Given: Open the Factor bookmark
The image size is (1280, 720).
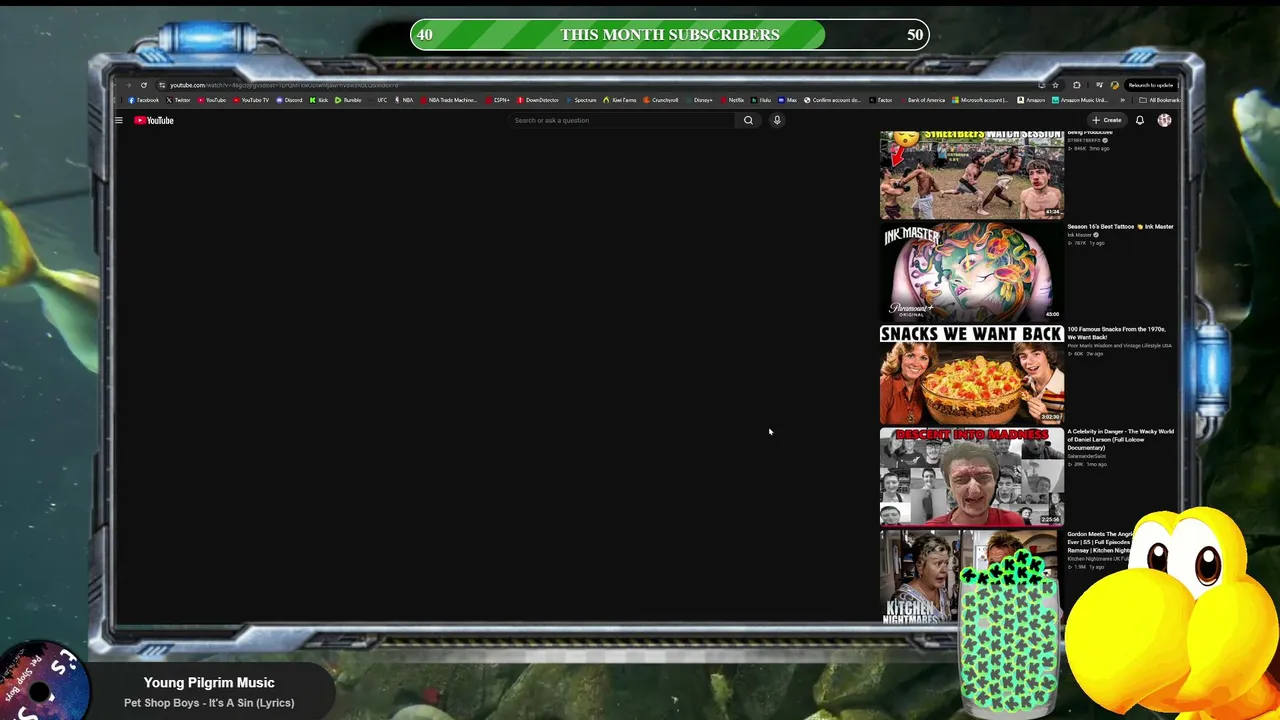Looking at the screenshot, I should coord(881,100).
